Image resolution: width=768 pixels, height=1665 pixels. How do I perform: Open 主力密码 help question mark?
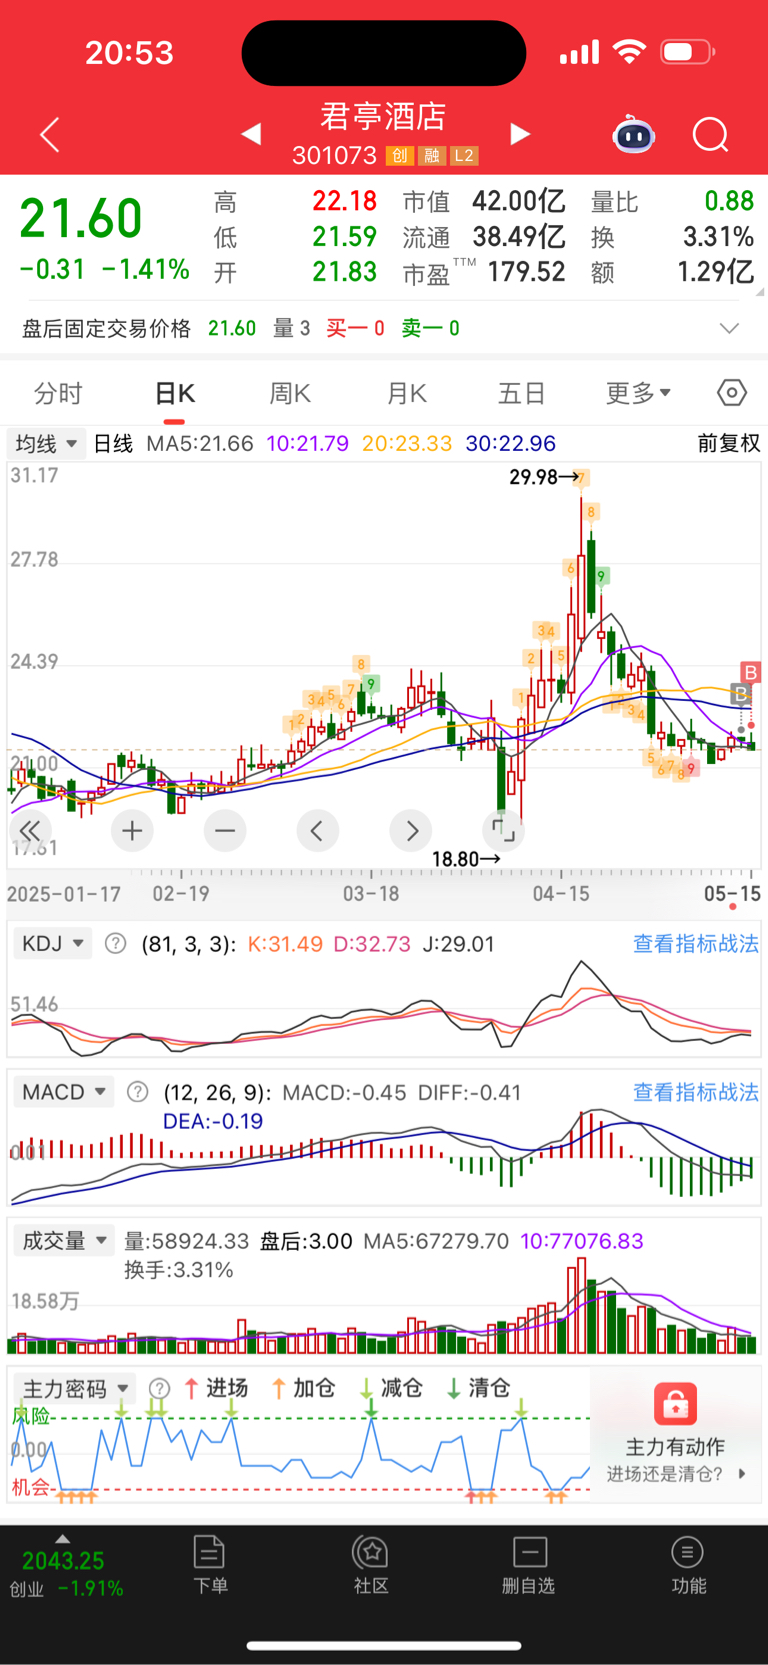(x=159, y=1388)
